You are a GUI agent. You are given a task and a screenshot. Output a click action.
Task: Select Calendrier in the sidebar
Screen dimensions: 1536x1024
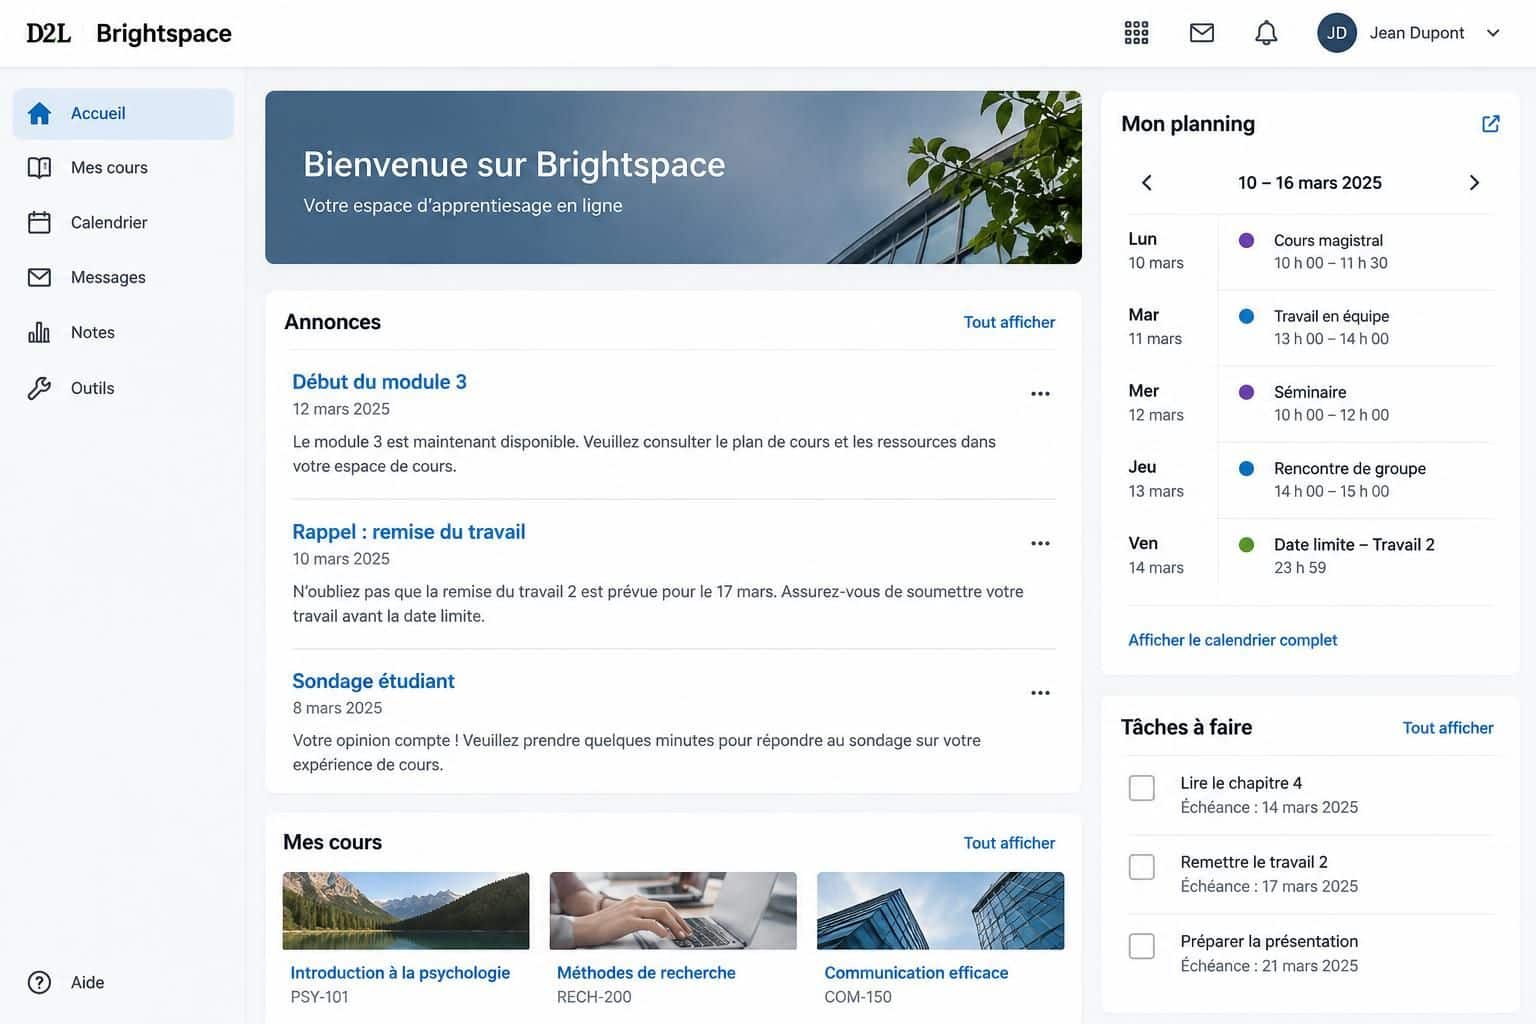coord(123,222)
